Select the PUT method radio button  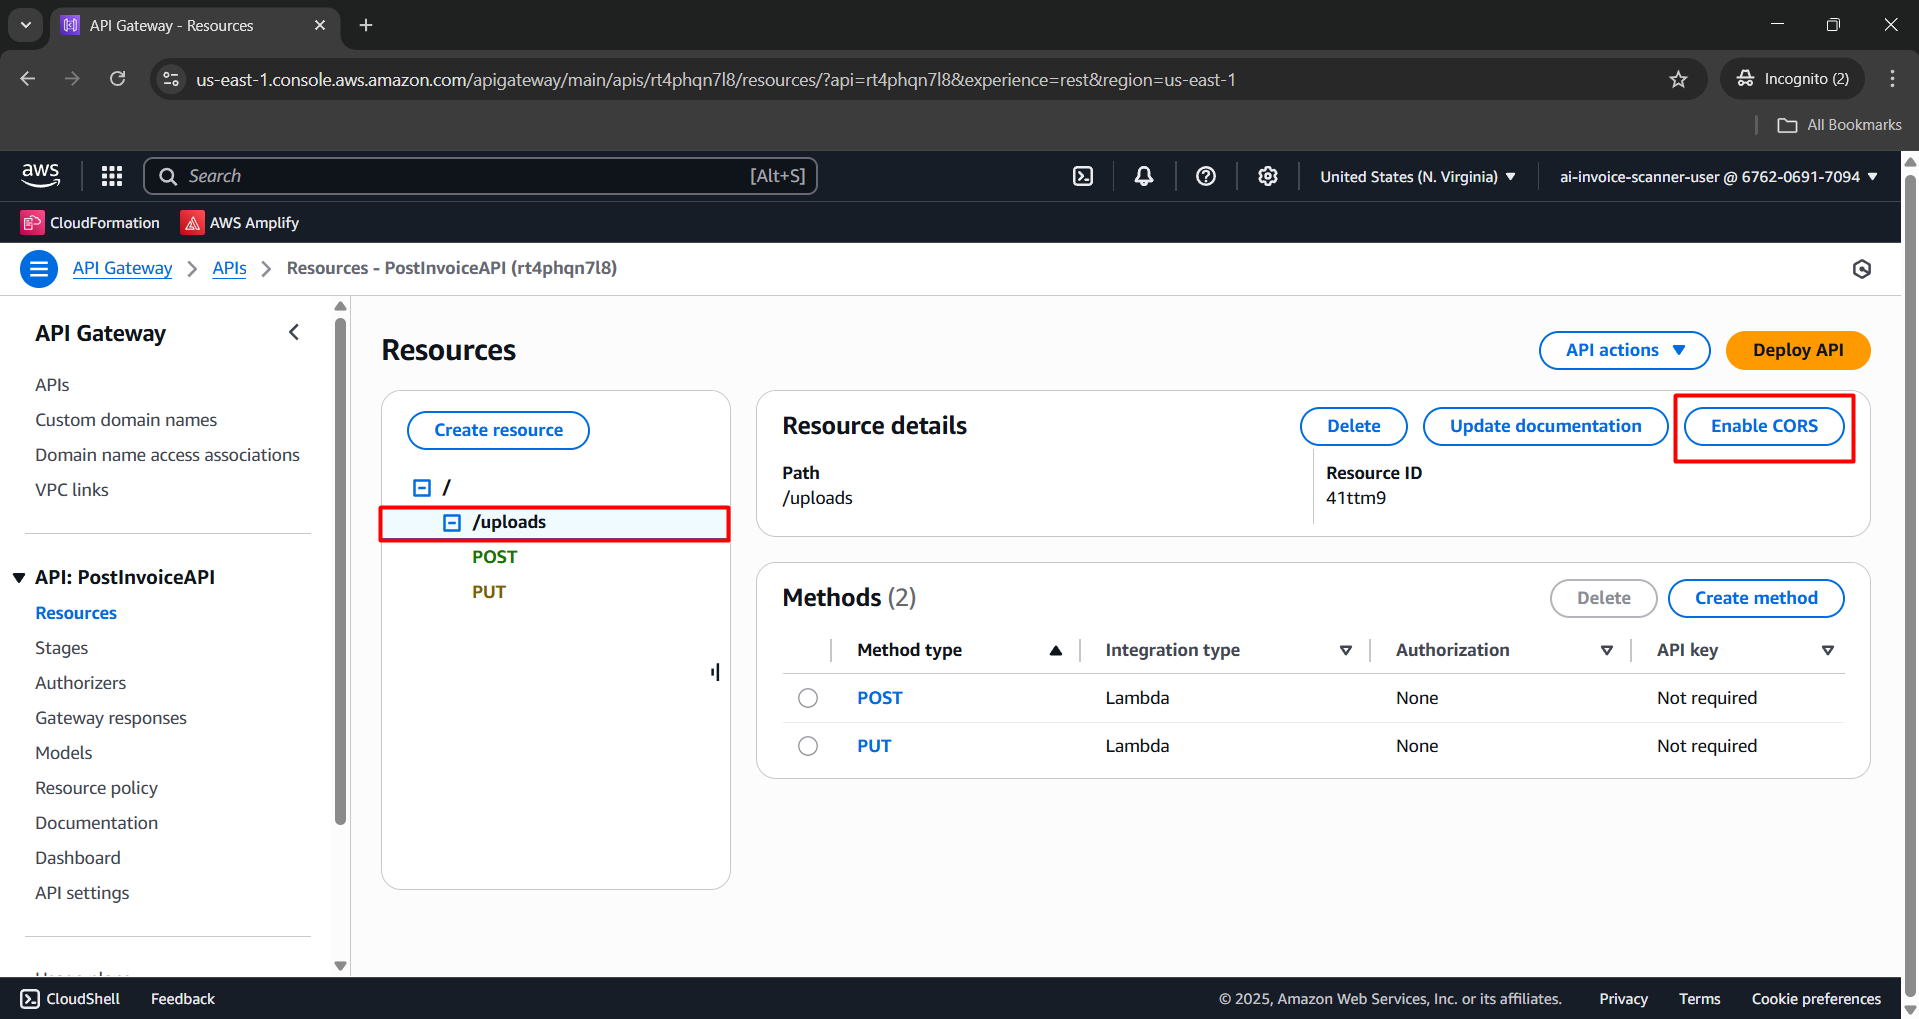point(808,746)
